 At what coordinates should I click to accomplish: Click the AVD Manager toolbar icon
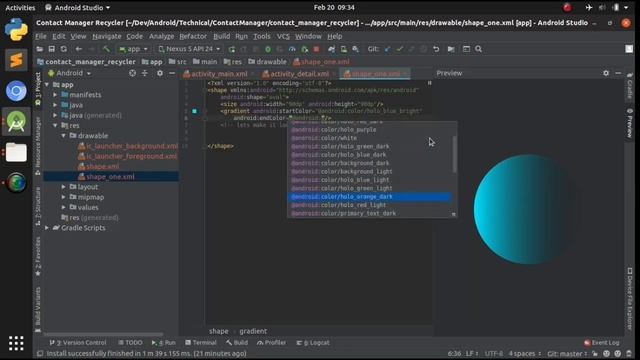(344, 49)
